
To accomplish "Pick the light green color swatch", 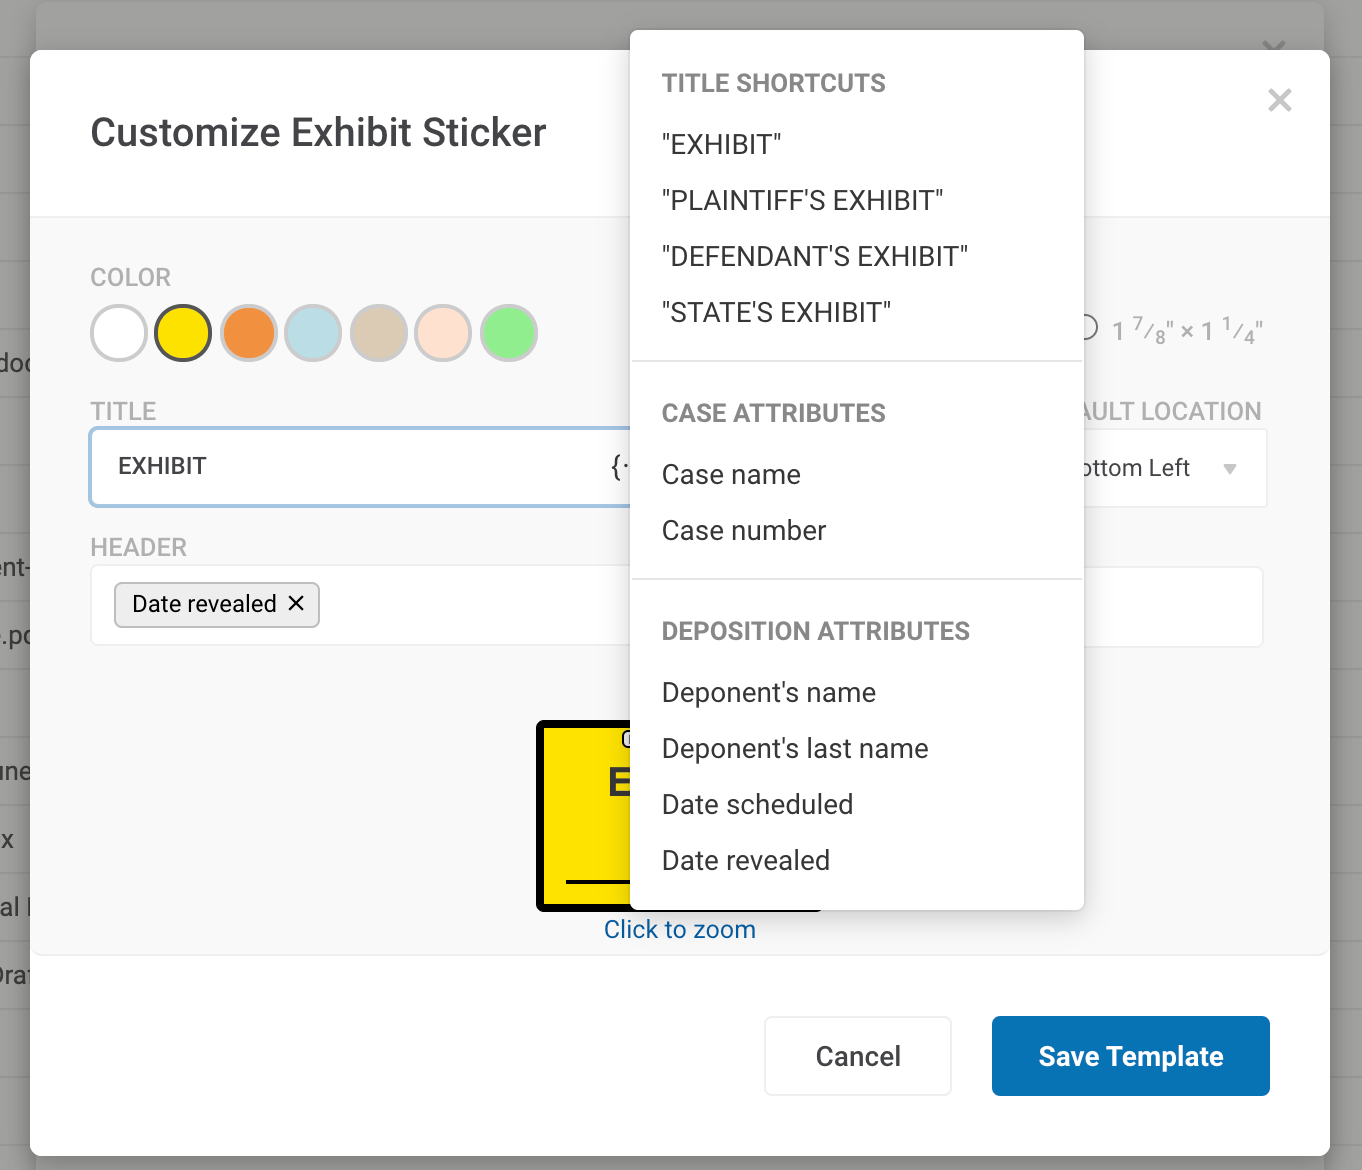I will (x=509, y=333).
